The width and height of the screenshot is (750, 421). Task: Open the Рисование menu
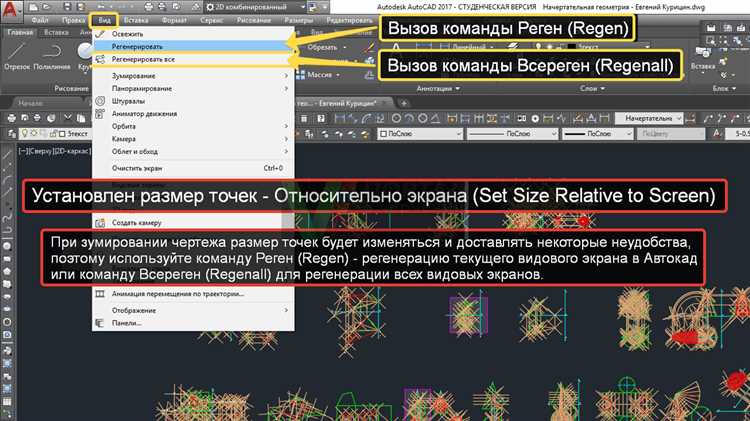click(x=254, y=21)
